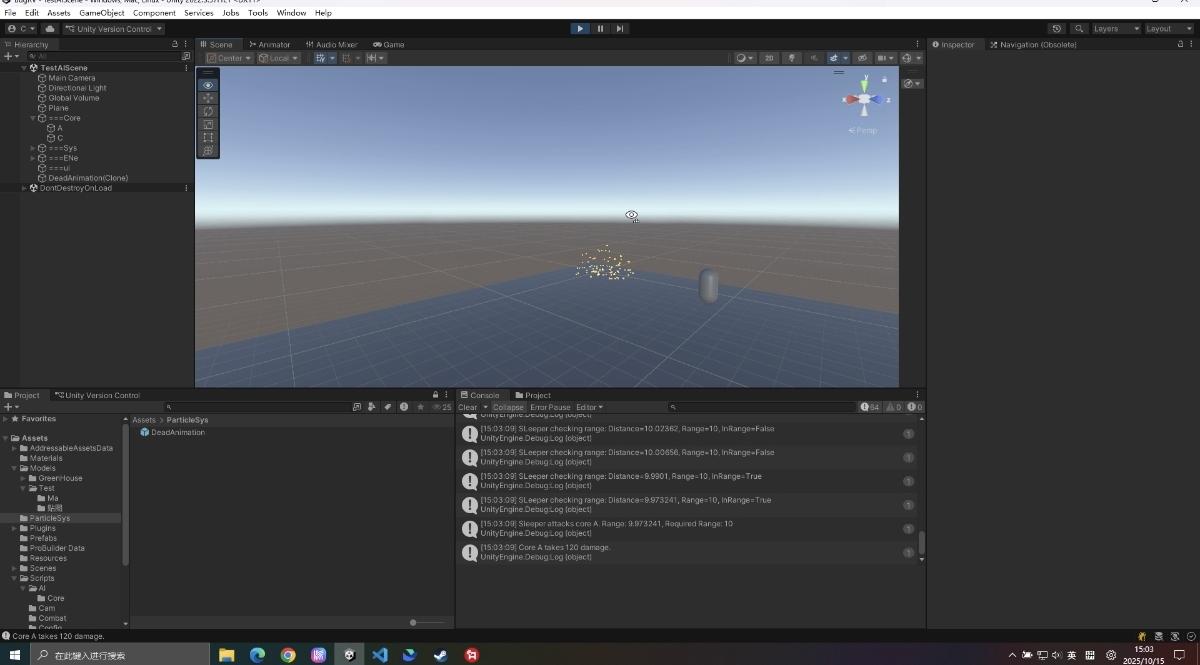The width and height of the screenshot is (1200, 665).
Task: Clear the Console log
Action: coord(467,407)
